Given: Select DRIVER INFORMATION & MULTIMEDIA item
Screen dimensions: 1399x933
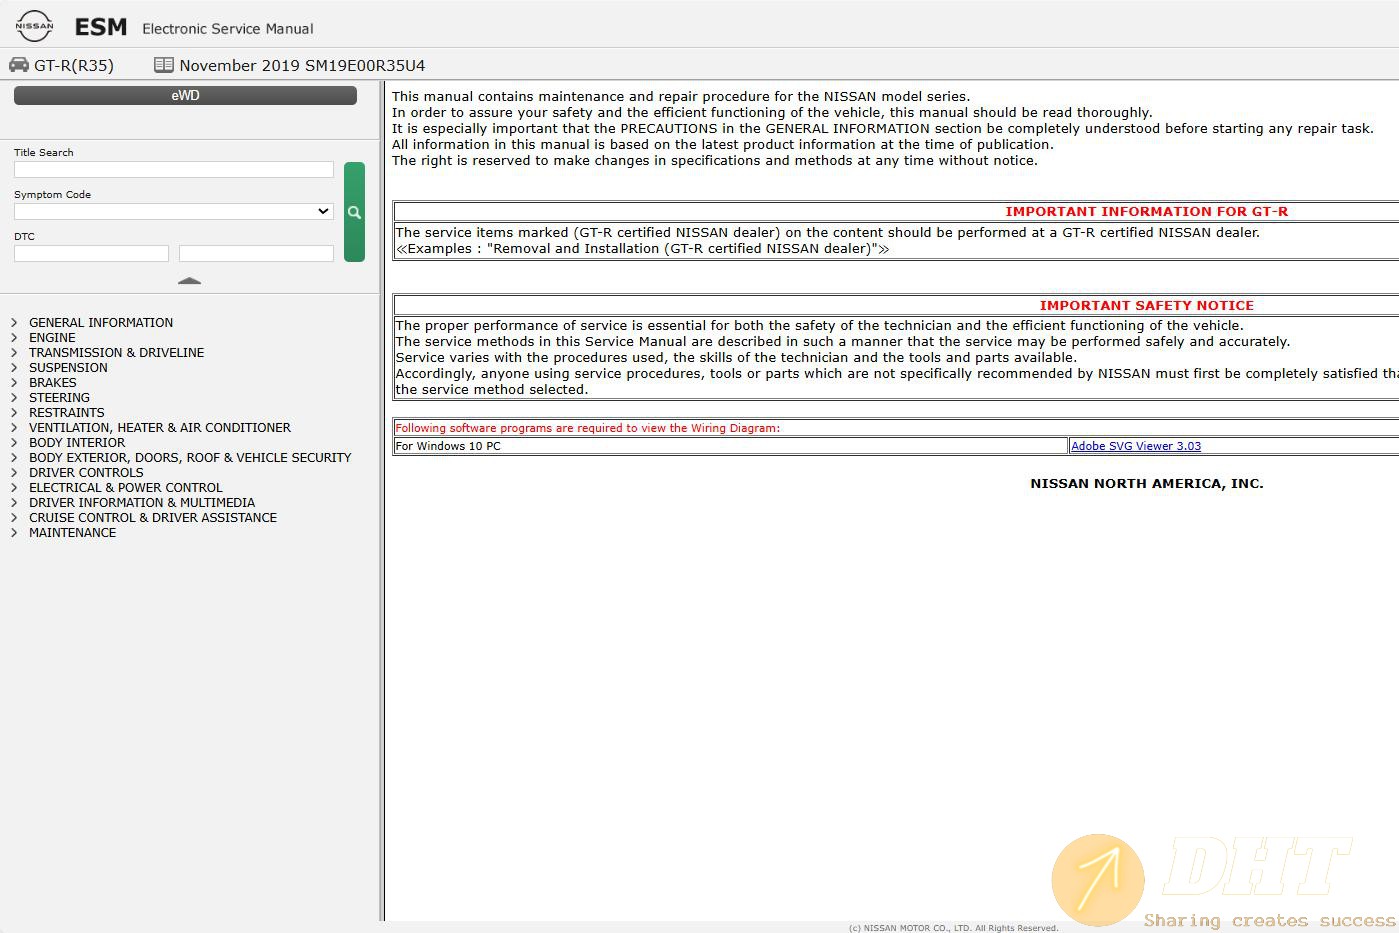Looking at the screenshot, I should tap(142, 503).
